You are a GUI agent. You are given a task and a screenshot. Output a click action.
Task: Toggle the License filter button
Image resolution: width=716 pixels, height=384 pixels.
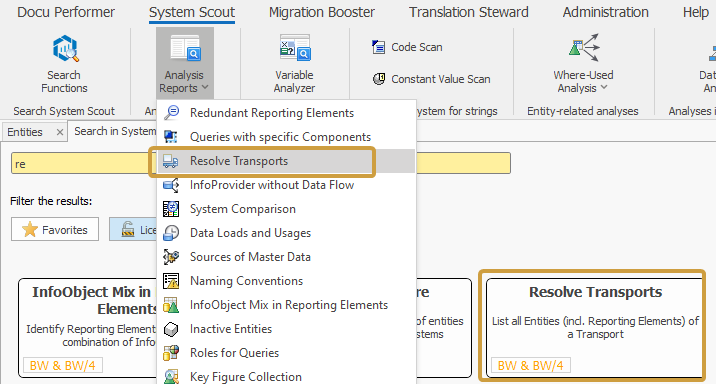(133, 229)
